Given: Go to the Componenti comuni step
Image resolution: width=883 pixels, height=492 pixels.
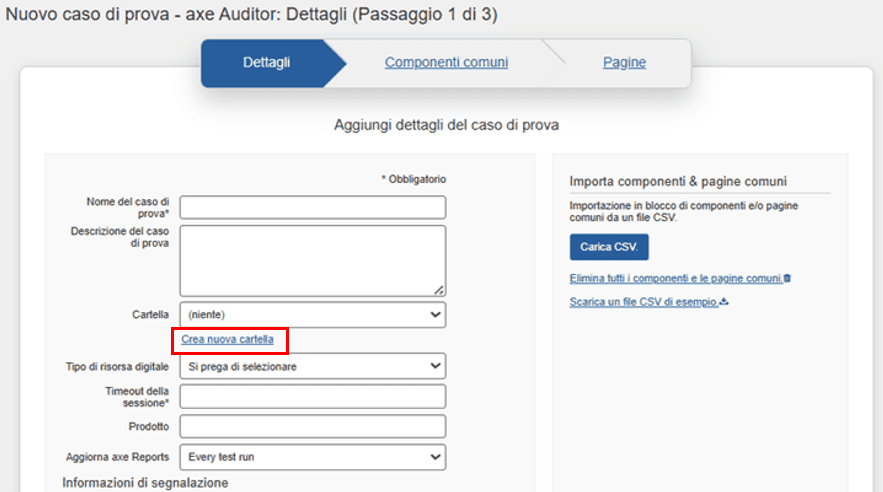Looking at the screenshot, I should 446,63.
